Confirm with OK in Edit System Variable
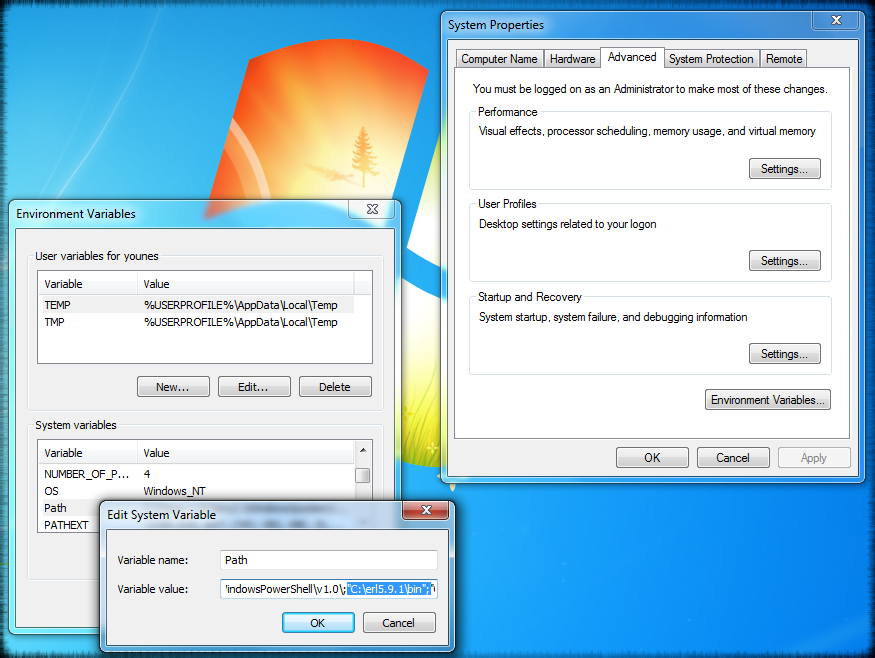Image resolution: width=875 pixels, height=658 pixels. coord(318,623)
